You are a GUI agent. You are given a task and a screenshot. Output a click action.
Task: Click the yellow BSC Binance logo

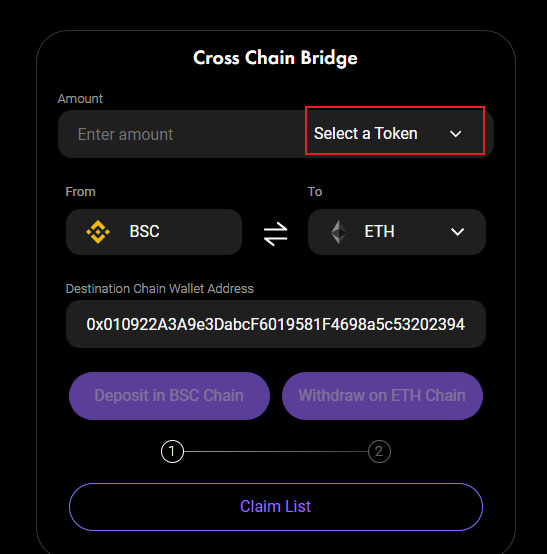[x=98, y=232]
